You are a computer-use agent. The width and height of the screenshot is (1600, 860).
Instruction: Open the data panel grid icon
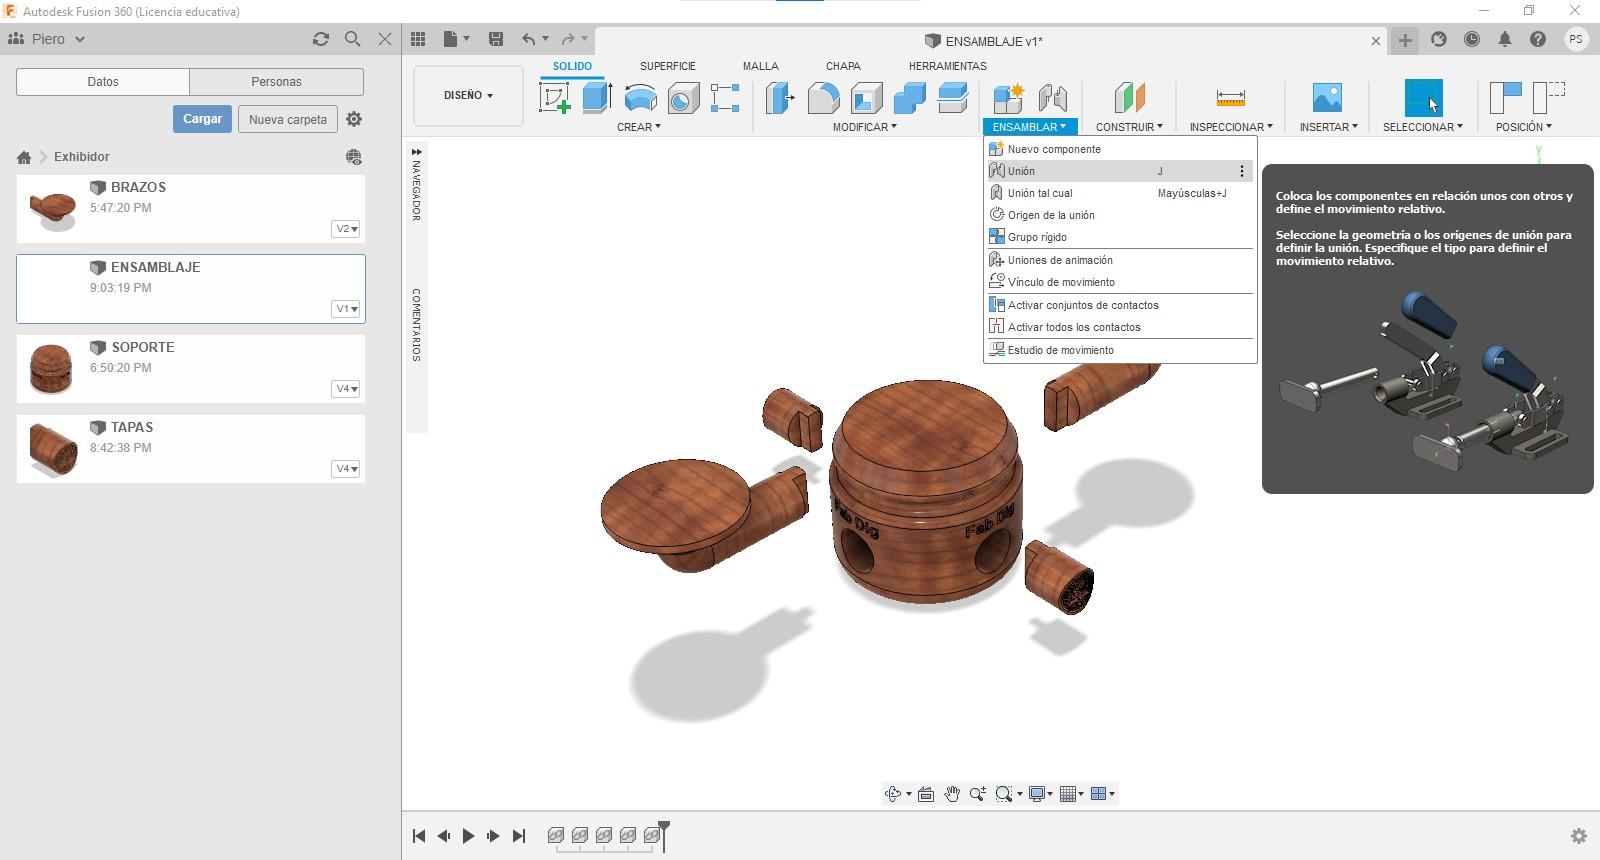pyautogui.click(x=418, y=39)
